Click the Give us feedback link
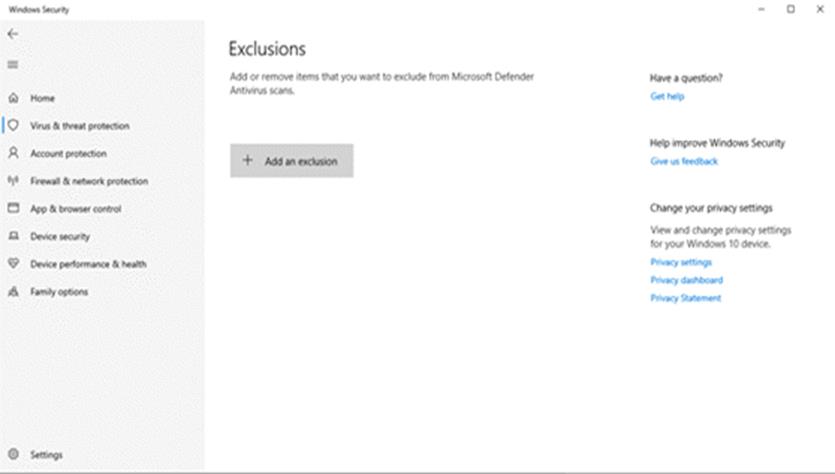The image size is (835, 474). point(684,161)
